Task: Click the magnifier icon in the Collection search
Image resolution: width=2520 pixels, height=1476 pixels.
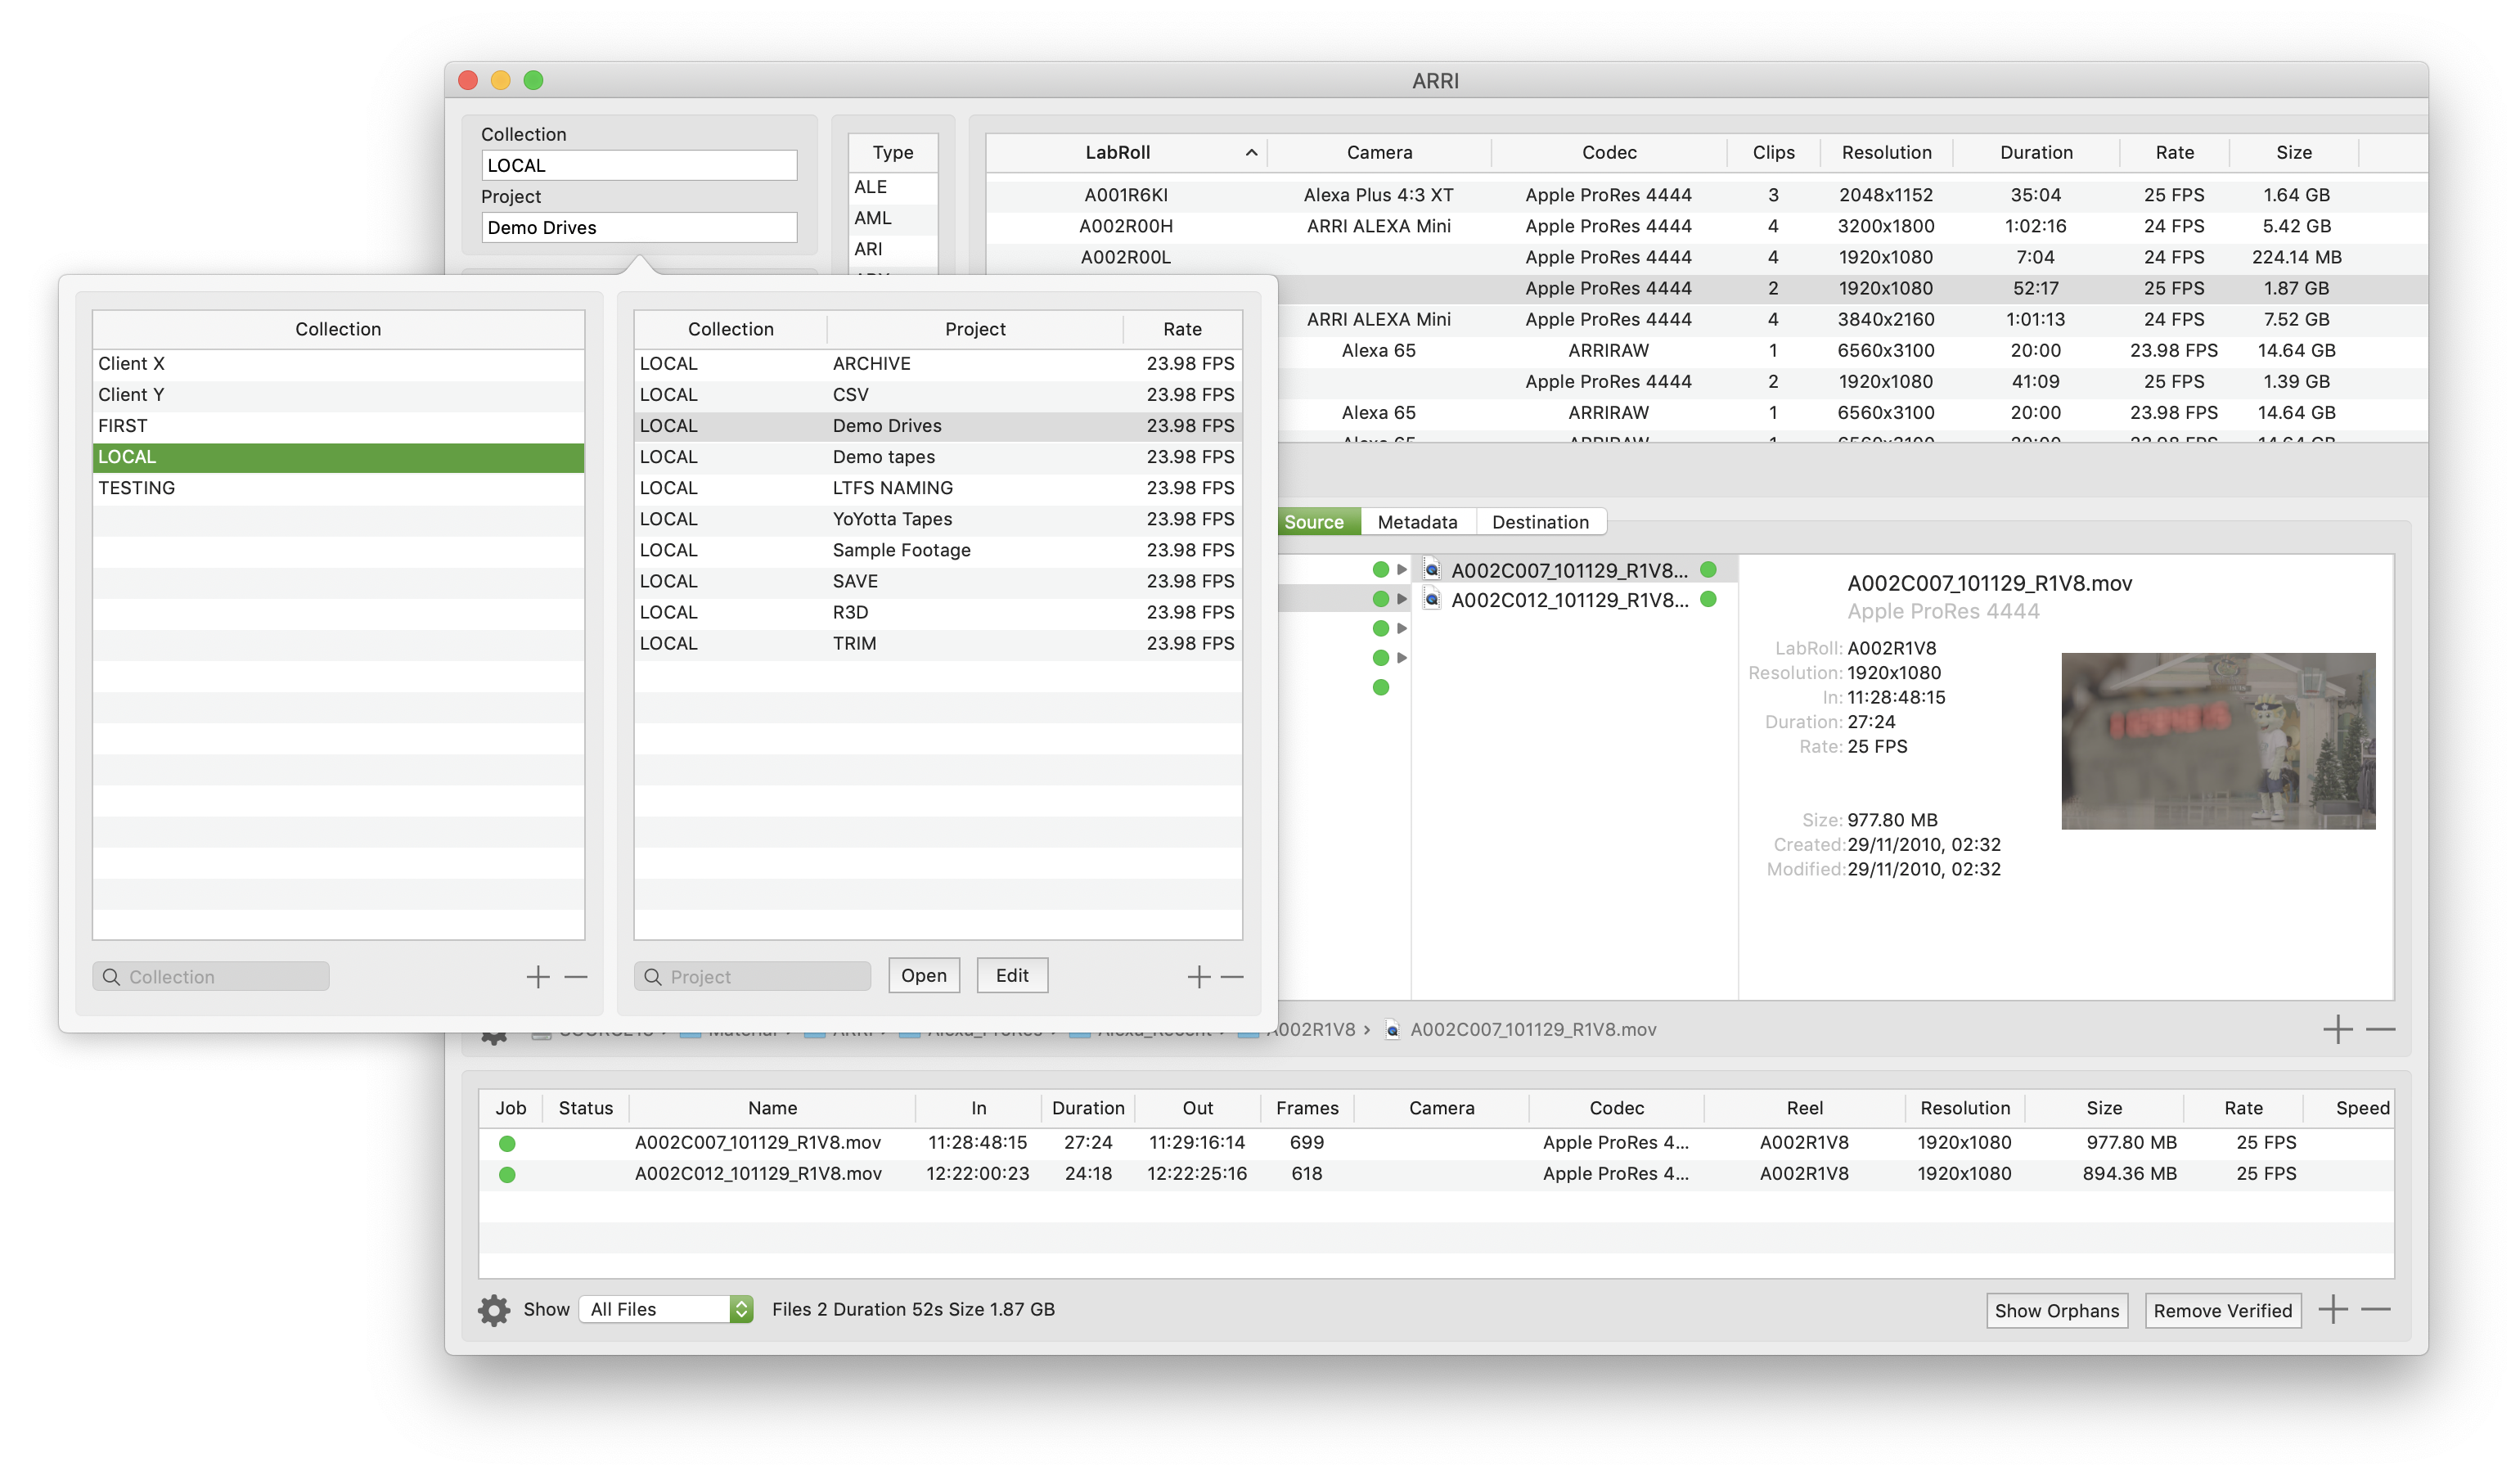Action: pos(111,977)
